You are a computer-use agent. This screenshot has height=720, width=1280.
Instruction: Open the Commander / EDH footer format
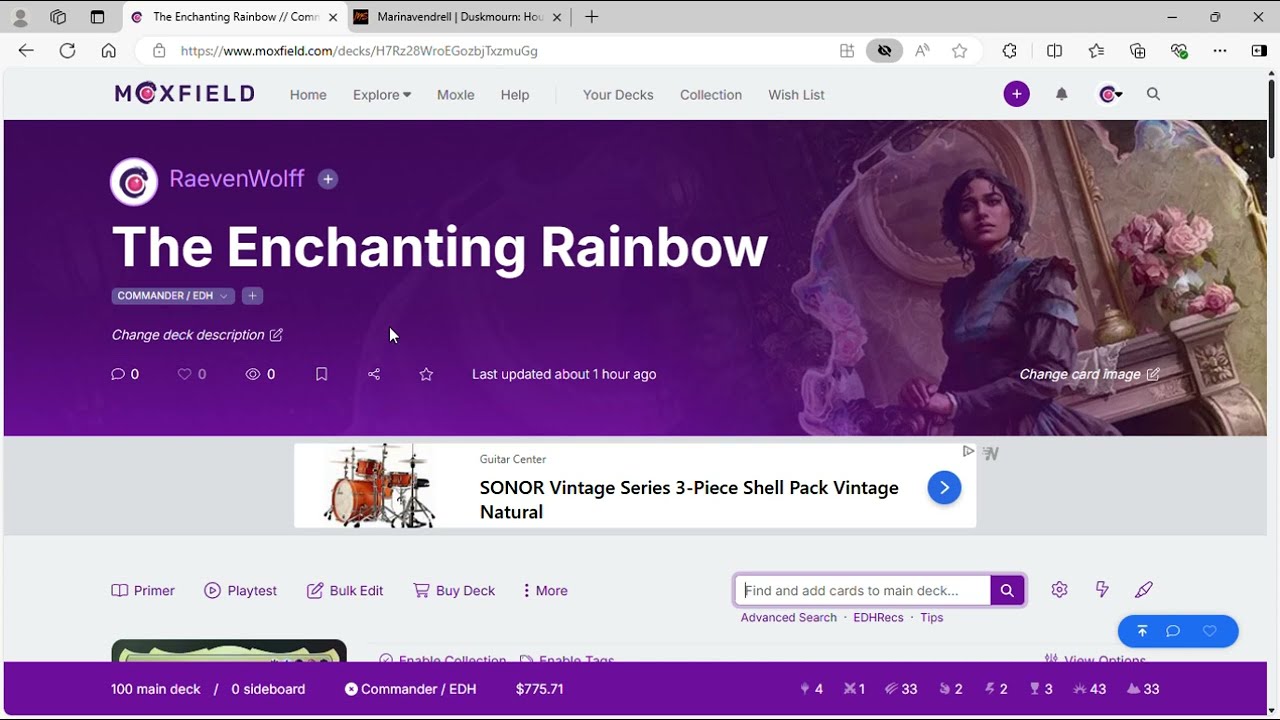click(410, 689)
